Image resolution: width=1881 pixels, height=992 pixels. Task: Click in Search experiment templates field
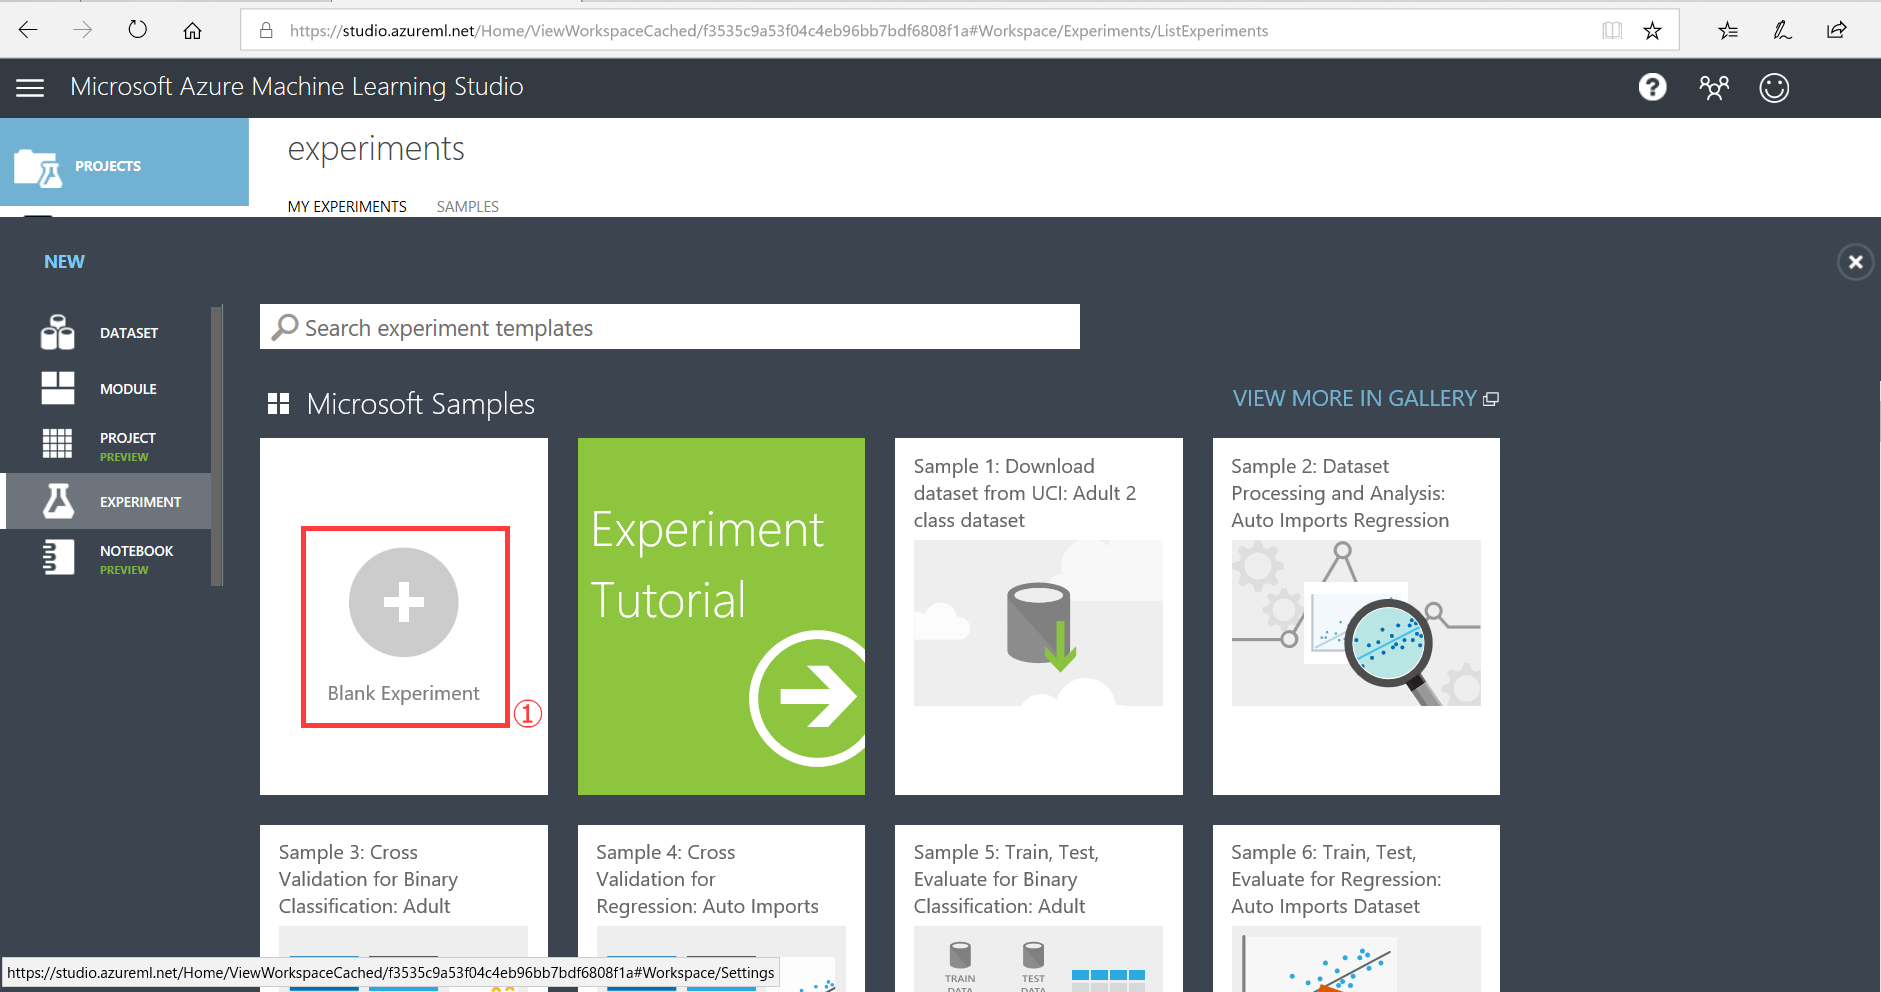(x=670, y=327)
